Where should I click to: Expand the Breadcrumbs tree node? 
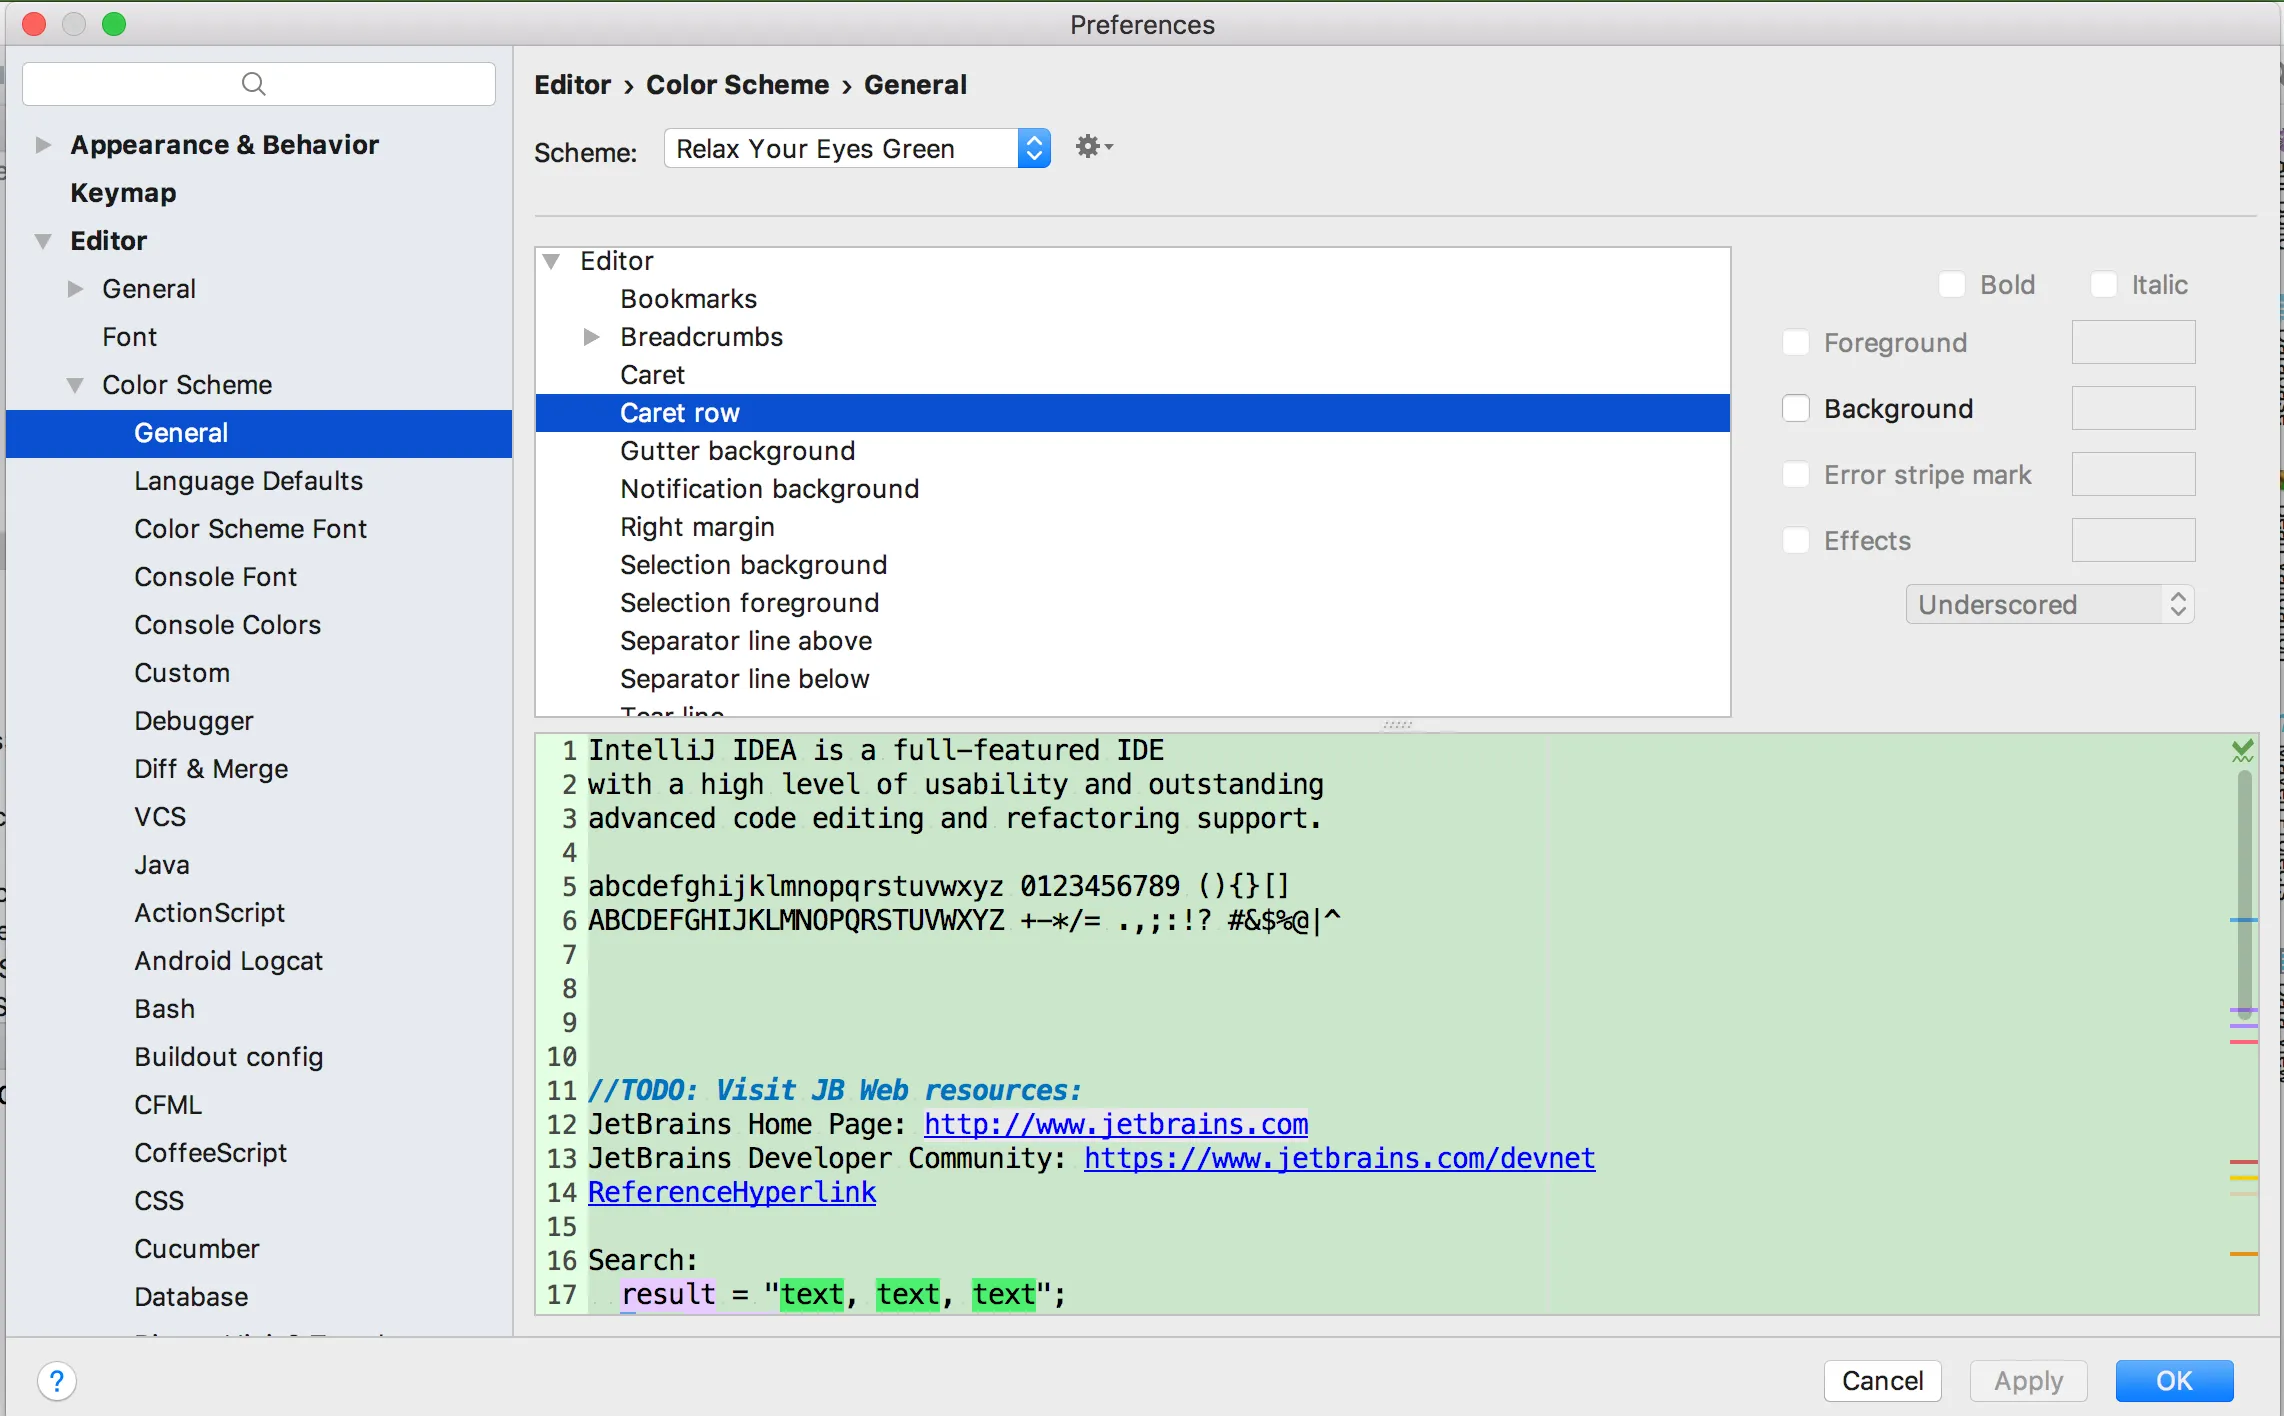pyautogui.click(x=591, y=337)
